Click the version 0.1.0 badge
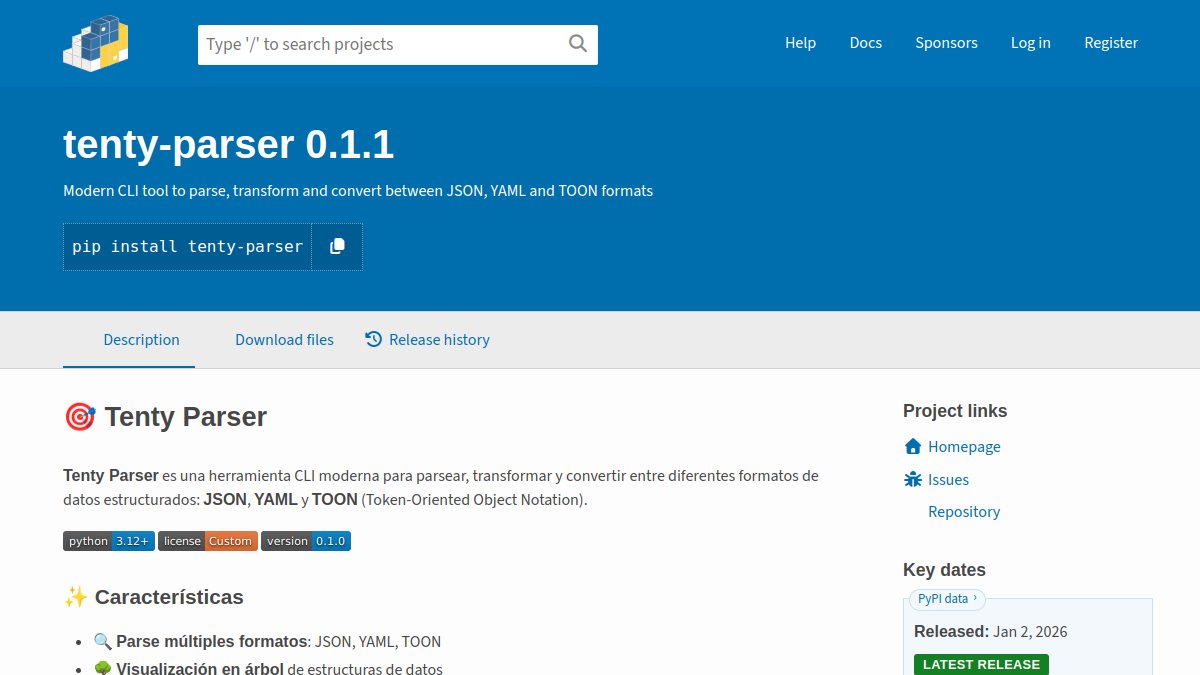The height and width of the screenshot is (675, 1200). pyautogui.click(x=306, y=541)
